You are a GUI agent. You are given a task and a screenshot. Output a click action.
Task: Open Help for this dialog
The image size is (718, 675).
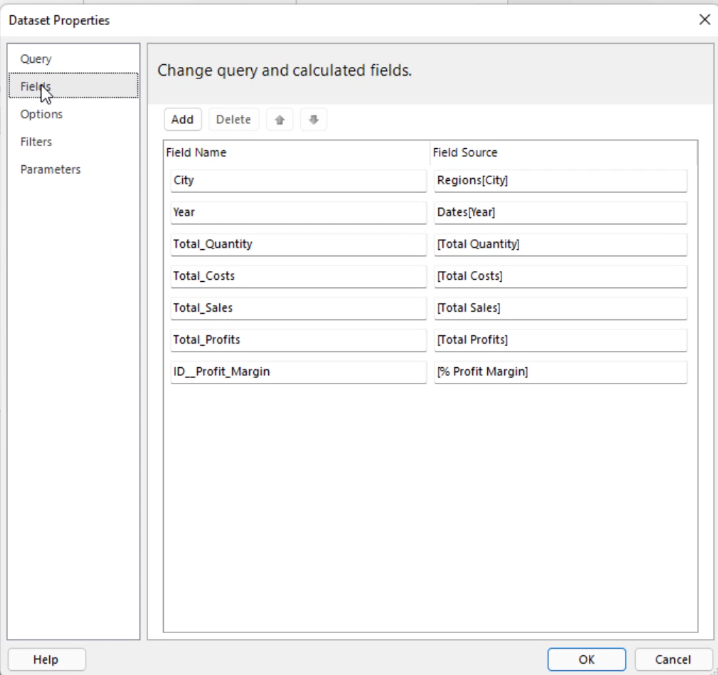click(x=46, y=659)
